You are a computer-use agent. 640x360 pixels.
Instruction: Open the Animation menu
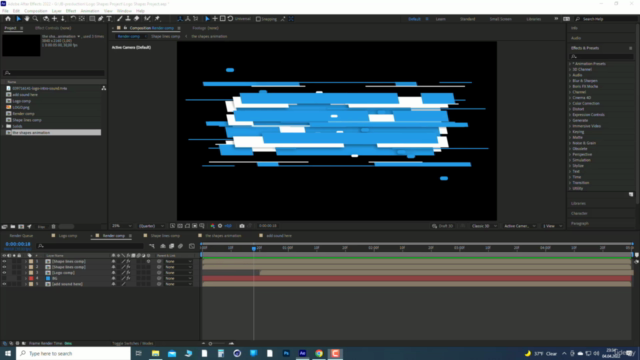pos(90,11)
